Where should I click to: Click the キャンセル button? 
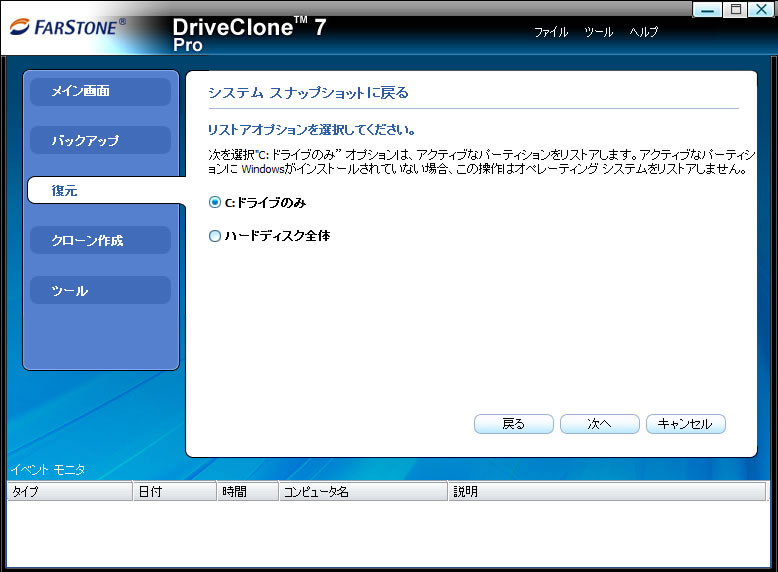686,424
